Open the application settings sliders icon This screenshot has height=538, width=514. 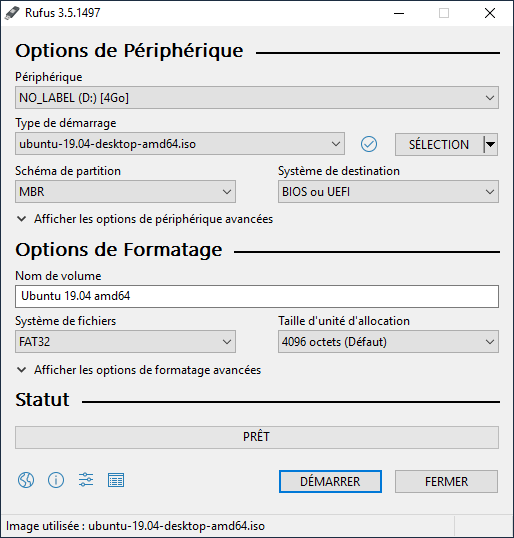pos(86,480)
